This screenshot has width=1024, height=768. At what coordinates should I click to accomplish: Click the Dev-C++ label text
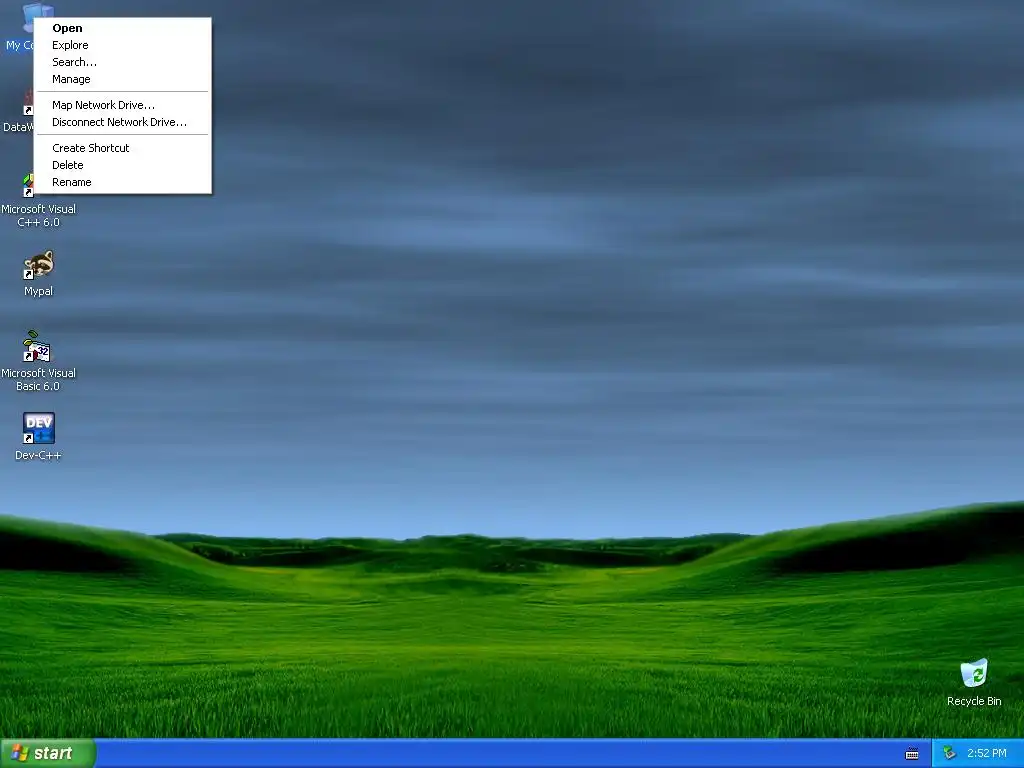click(x=39, y=455)
